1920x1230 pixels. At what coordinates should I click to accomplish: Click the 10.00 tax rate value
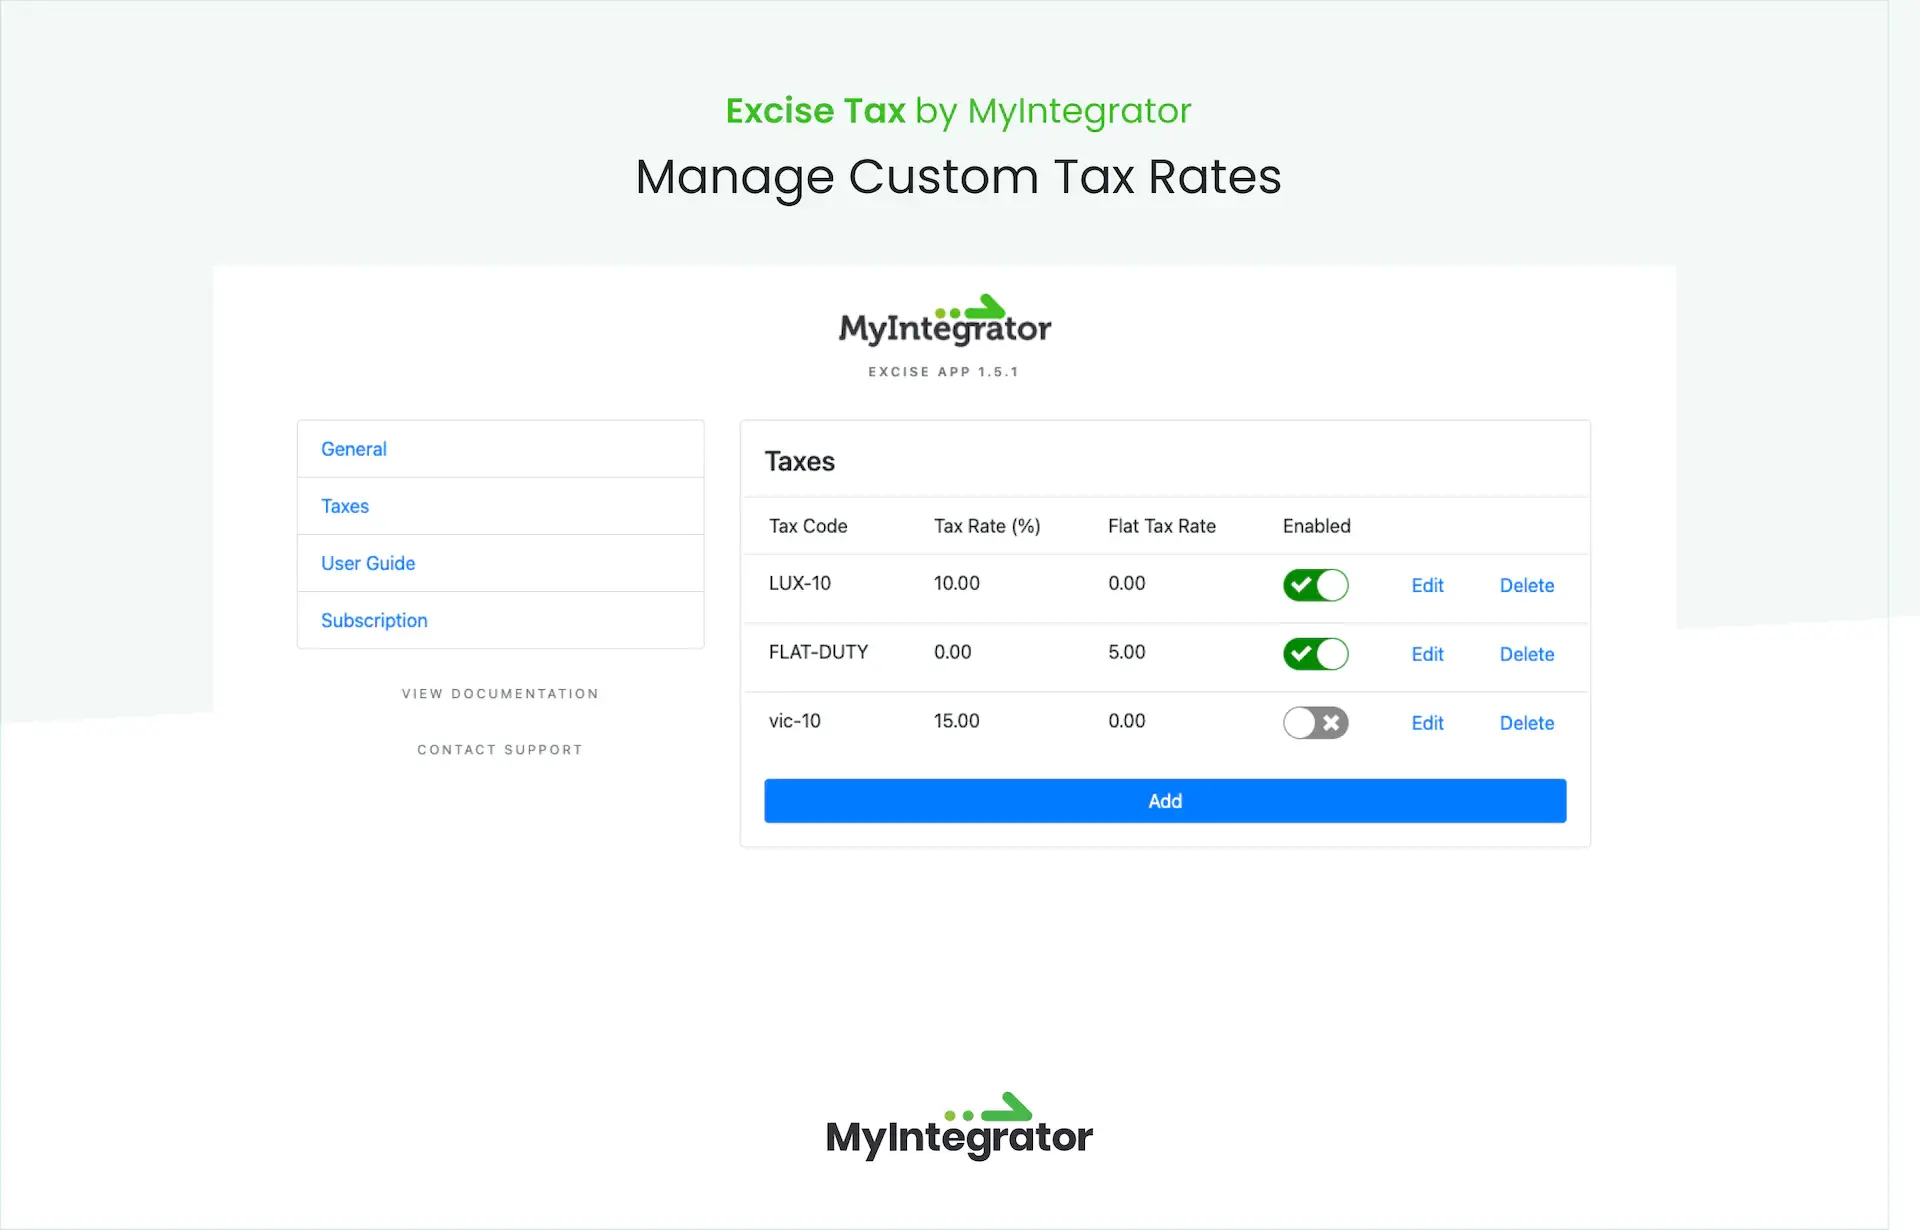click(957, 583)
